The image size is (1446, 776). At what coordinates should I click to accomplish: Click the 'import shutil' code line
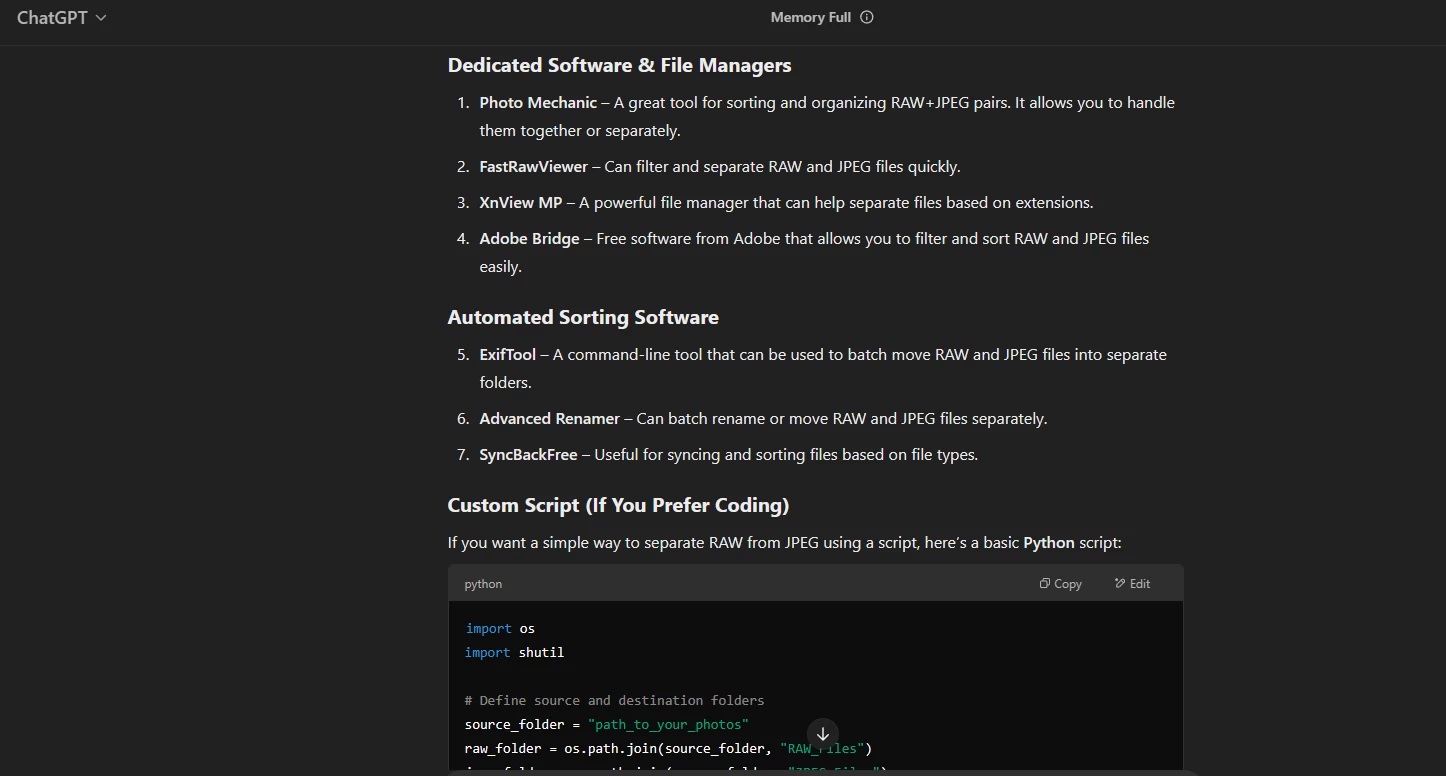tap(514, 653)
